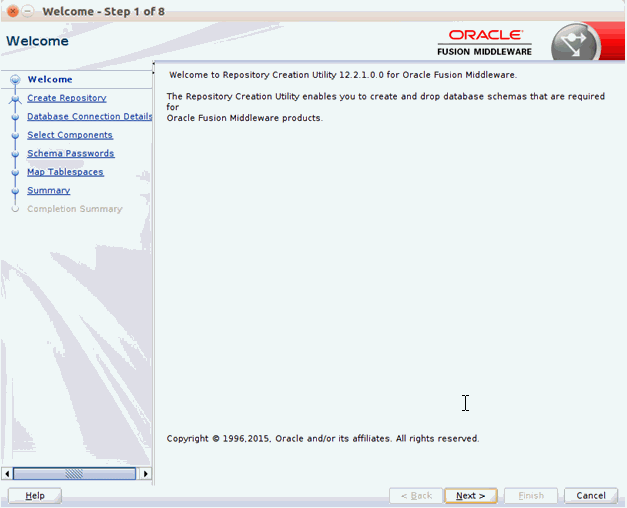Image resolution: width=627 pixels, height=508 pixels.
Task: Click the Select Components step bullet icon
Action: (15, 135)
